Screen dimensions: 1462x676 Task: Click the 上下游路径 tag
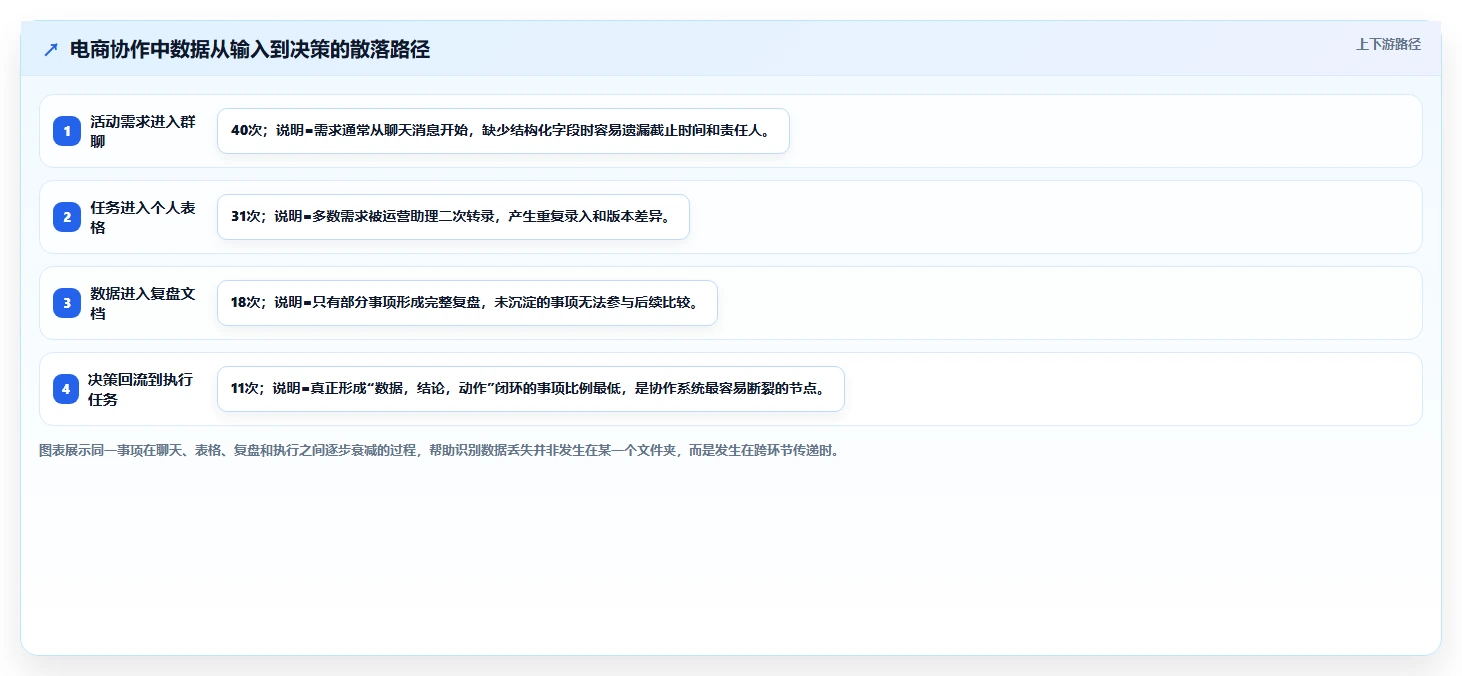click(1388, 44)
